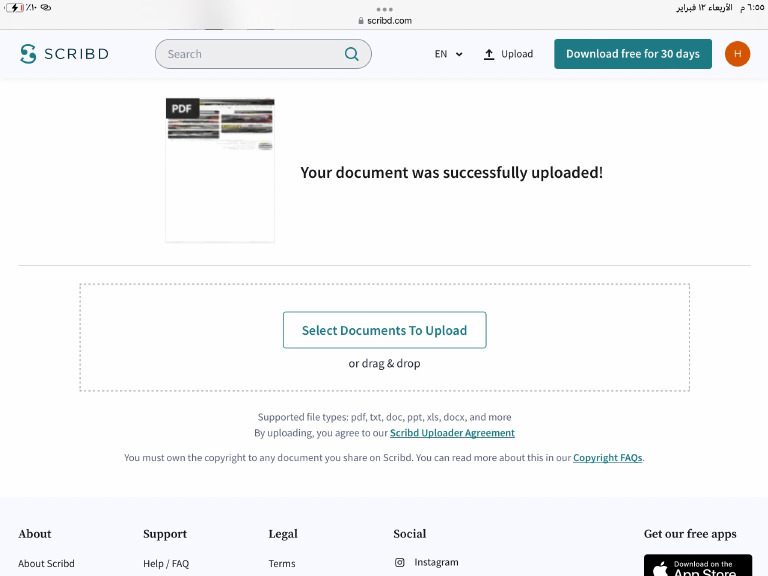
Task: Tap the padlock icon beside scribd.com
Action: pos(361,21)
